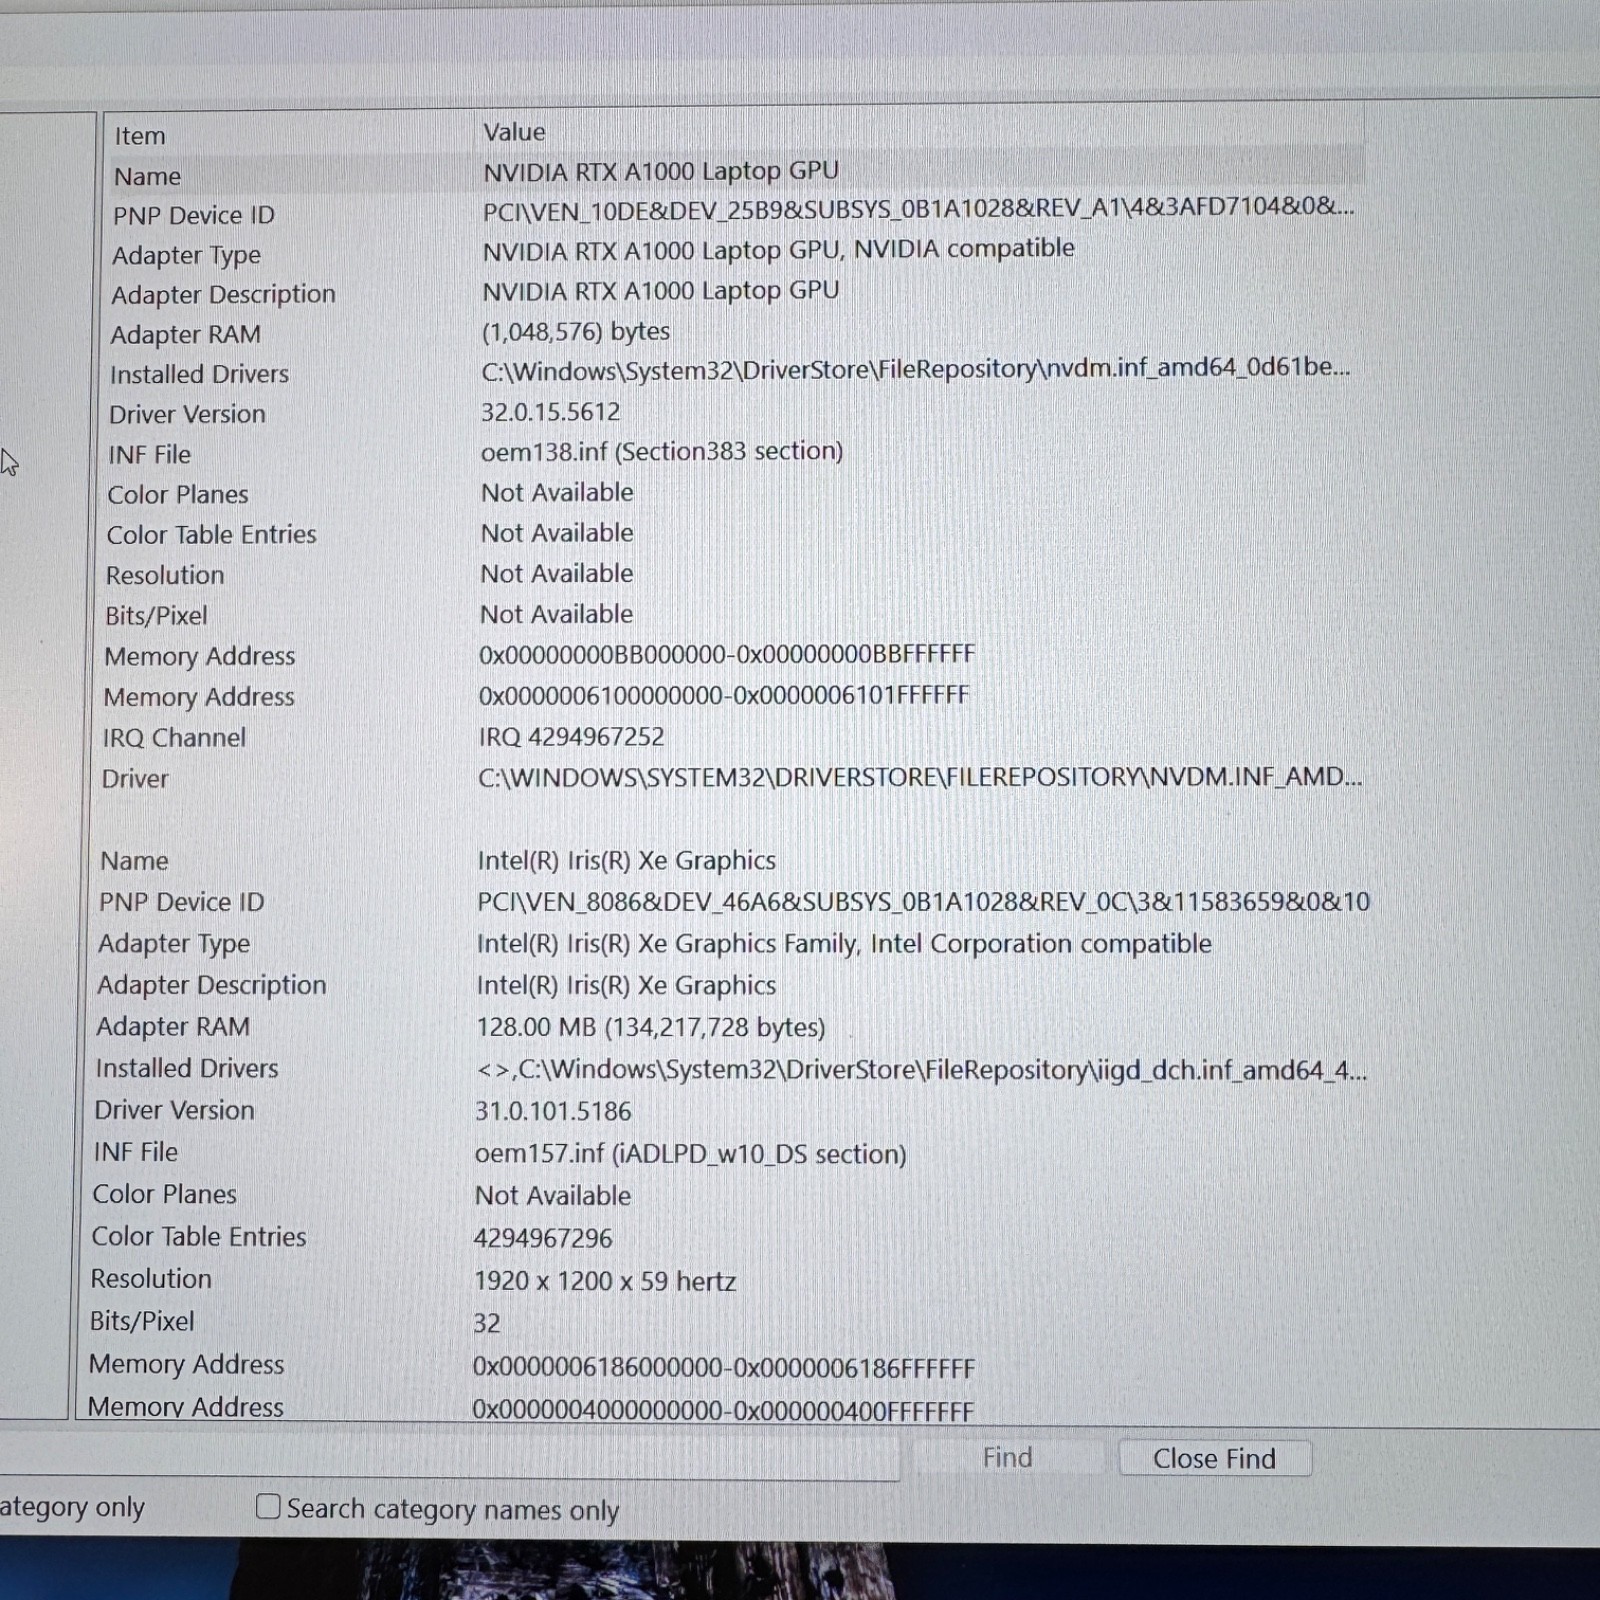
Task: Select Color Table Entries value 4294967296
Action: [x=543, y=1239]
